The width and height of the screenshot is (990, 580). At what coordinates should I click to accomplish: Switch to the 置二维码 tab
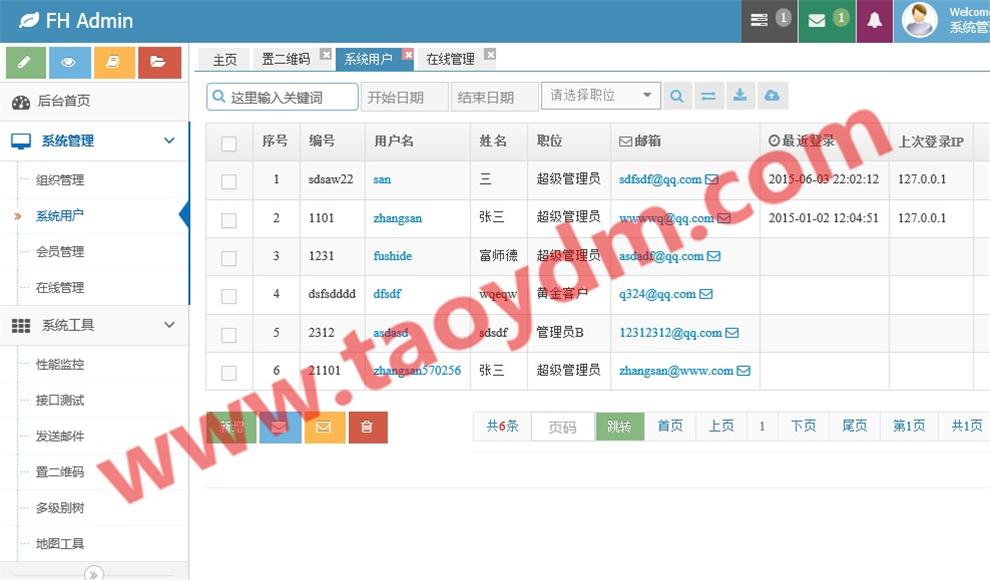tap(286, 59)
